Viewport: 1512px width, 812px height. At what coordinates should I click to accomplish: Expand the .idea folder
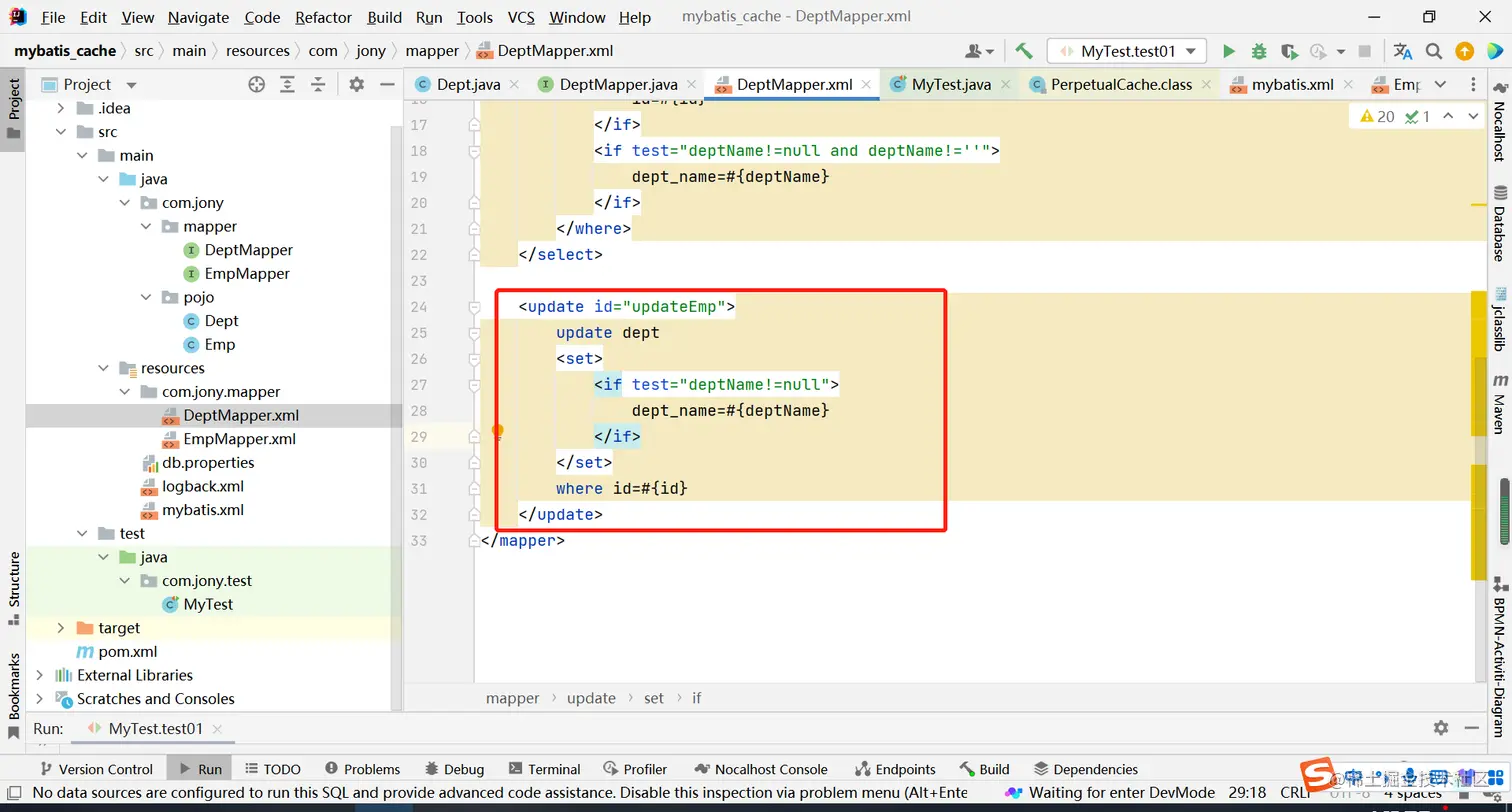(x=61, y=108)
